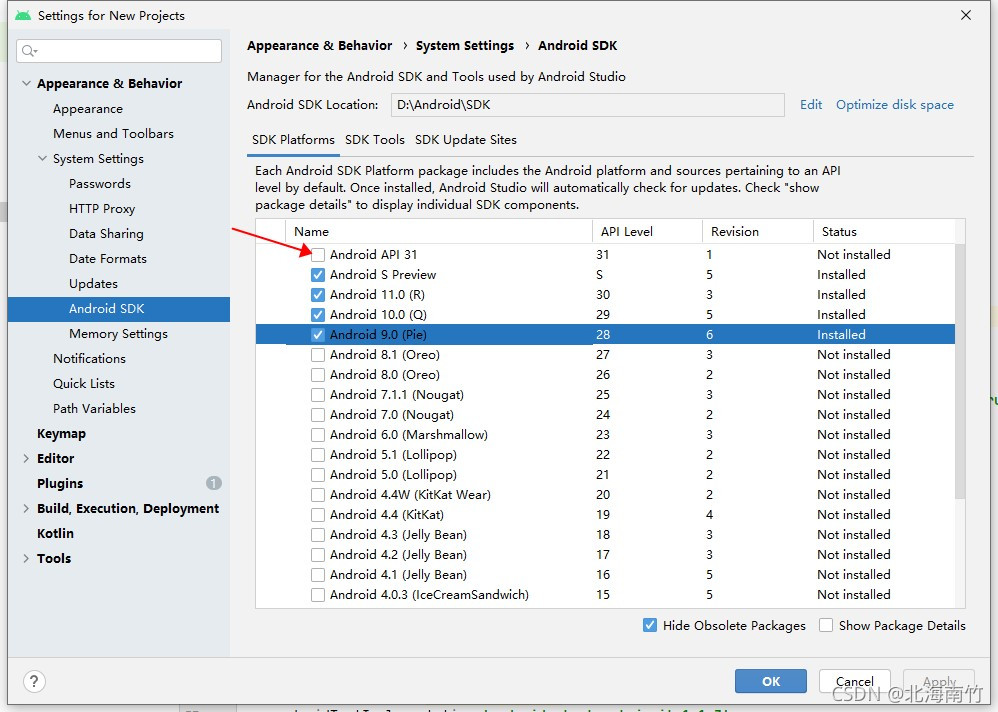Click the Edit SDK location link
The height and width of the screenshot is (712, 998).
(x=811, y=105)
